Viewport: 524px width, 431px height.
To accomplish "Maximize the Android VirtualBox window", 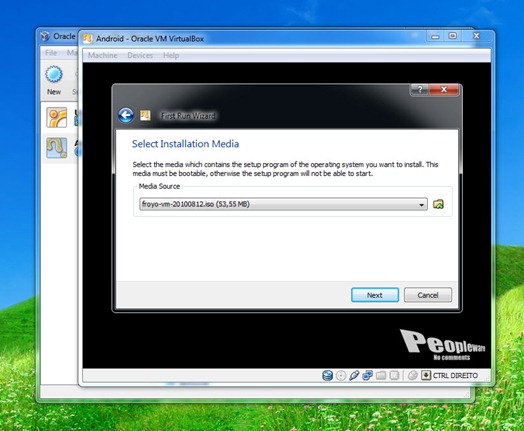I will click(x=452, y=36).
